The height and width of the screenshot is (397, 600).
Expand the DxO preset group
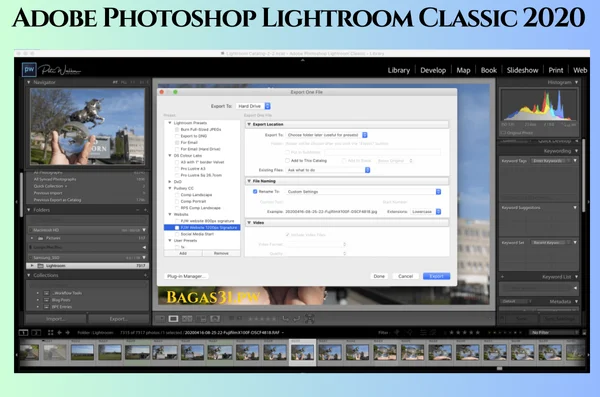(x=170, y=181)
